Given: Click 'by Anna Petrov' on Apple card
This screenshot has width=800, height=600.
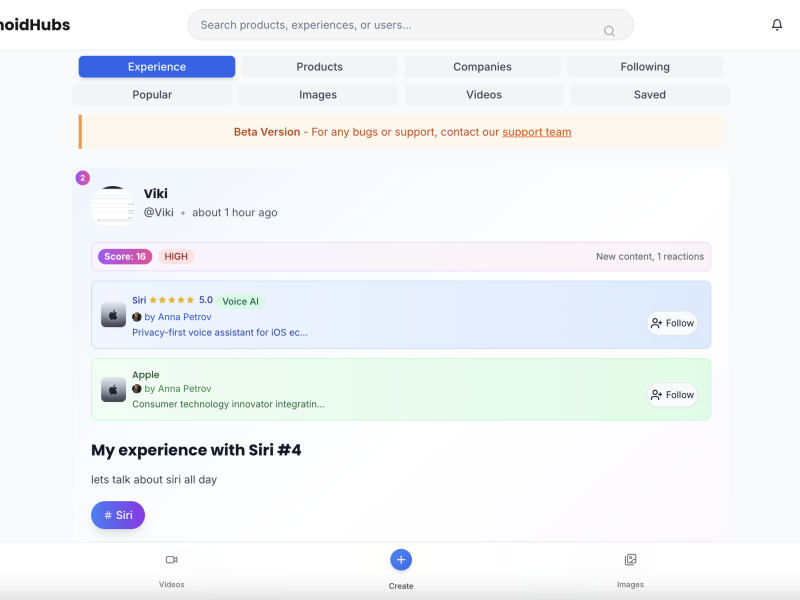Looking at the screenshot, I should tap(178, 389).
